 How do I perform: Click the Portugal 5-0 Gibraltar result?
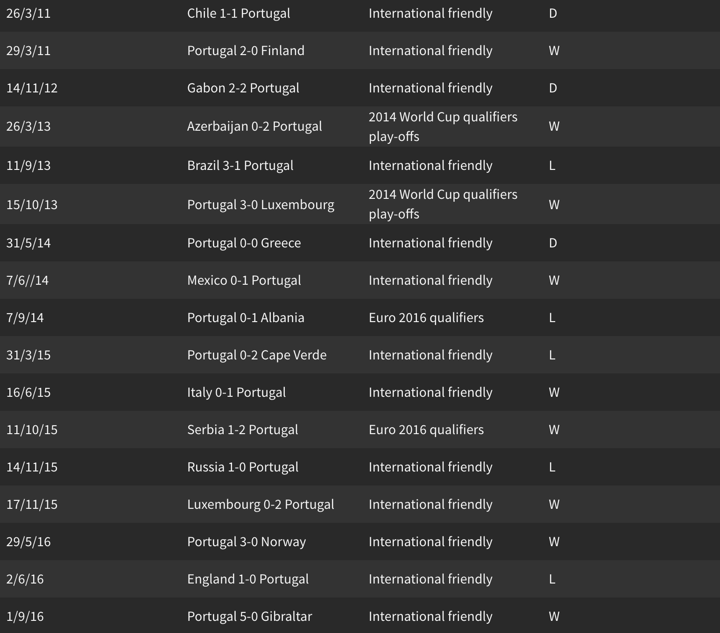point(250,617)
